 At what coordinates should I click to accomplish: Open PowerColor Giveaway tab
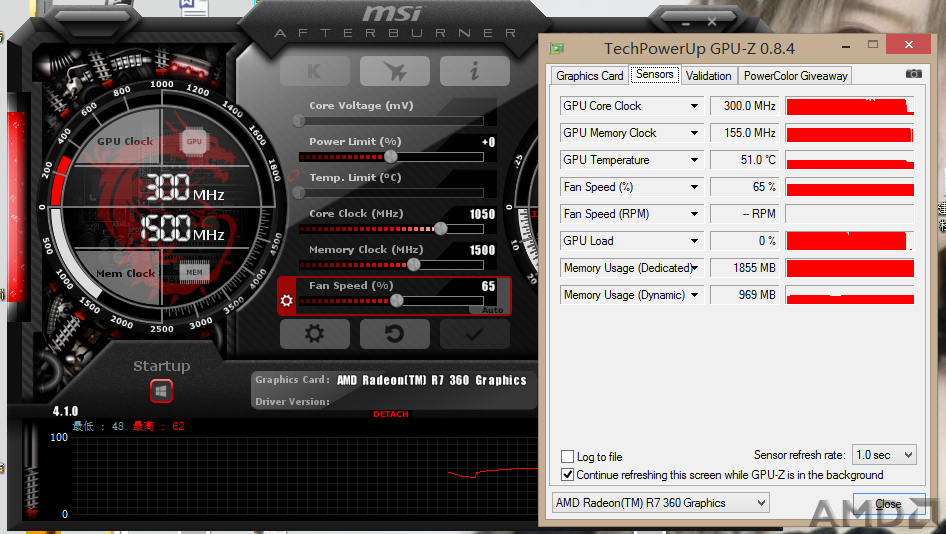click(795, 76)
